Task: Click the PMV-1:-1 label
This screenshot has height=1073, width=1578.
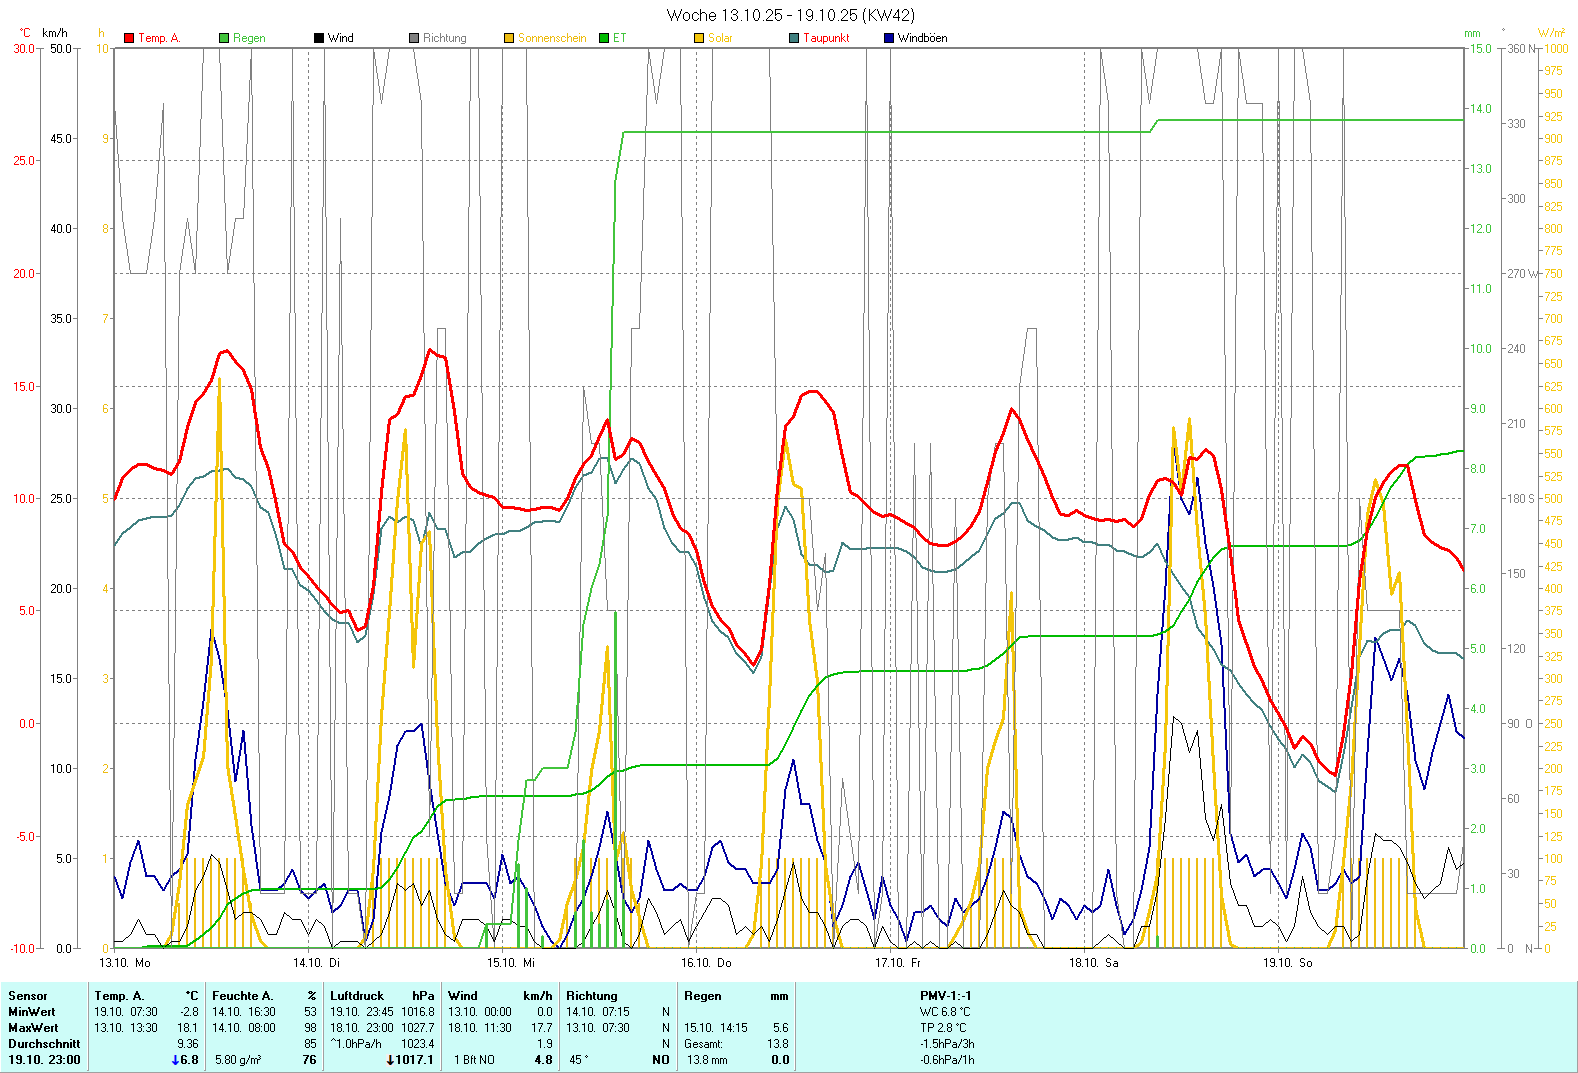Action: click(x=945, y=996)
